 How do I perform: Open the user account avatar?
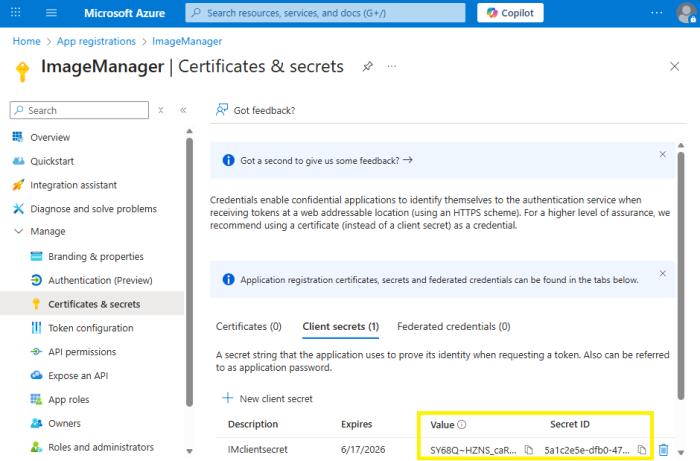point(685,13)
